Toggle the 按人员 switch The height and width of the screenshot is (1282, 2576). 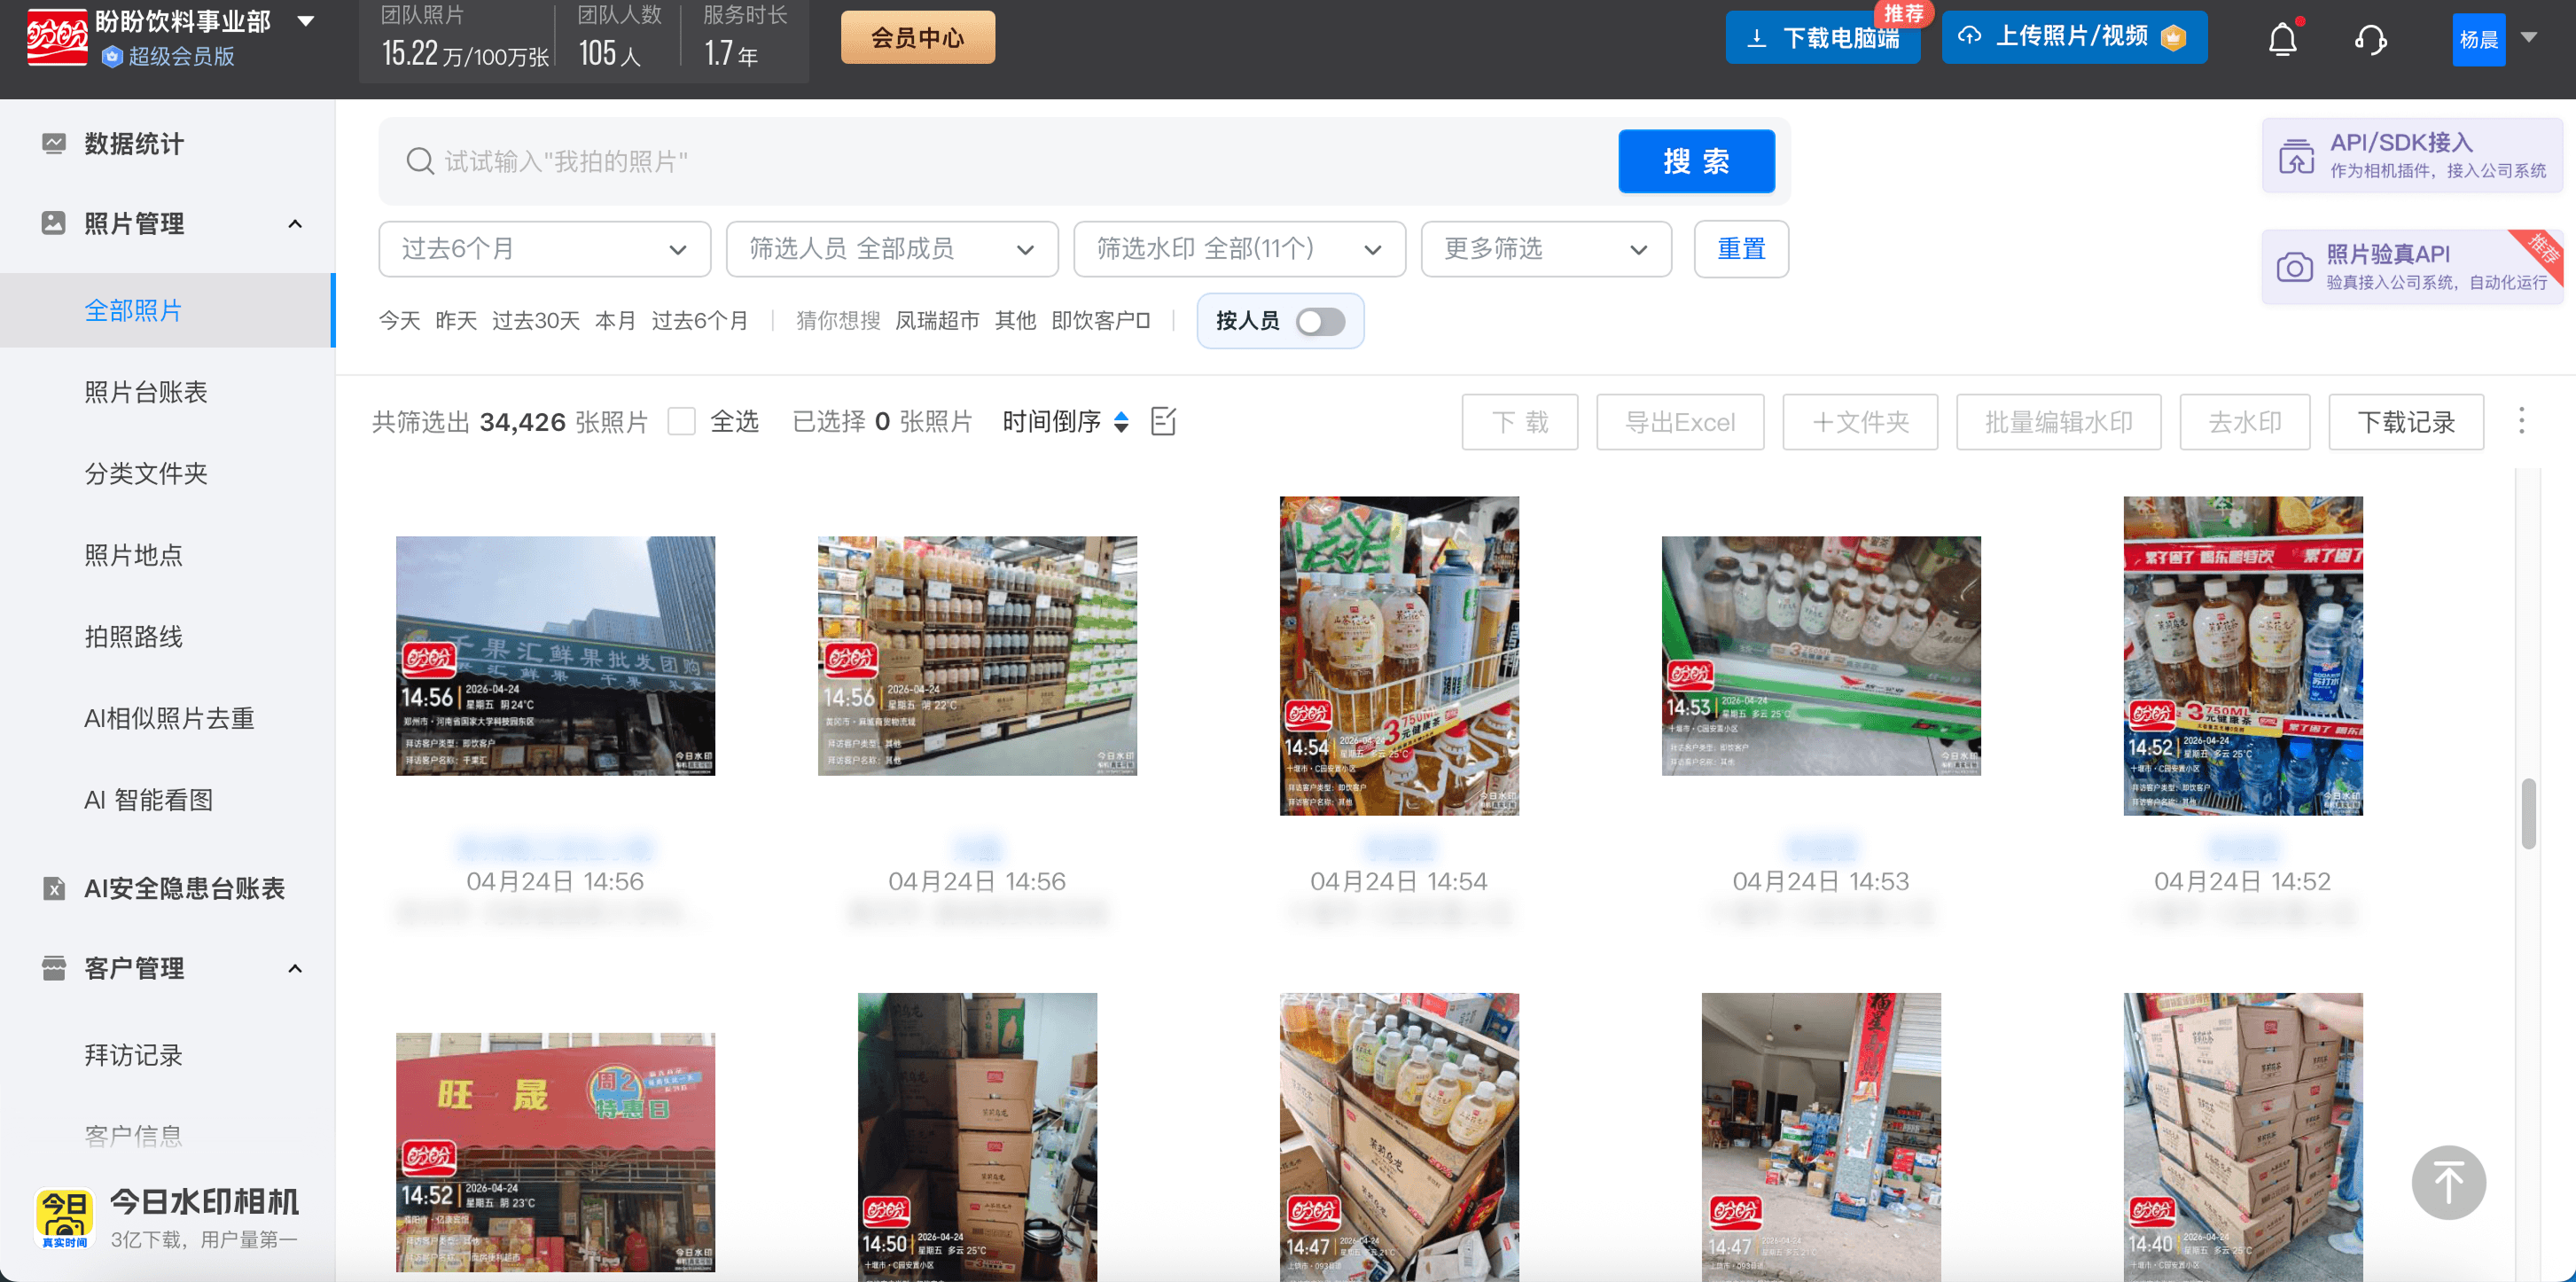click(1320, 321)
